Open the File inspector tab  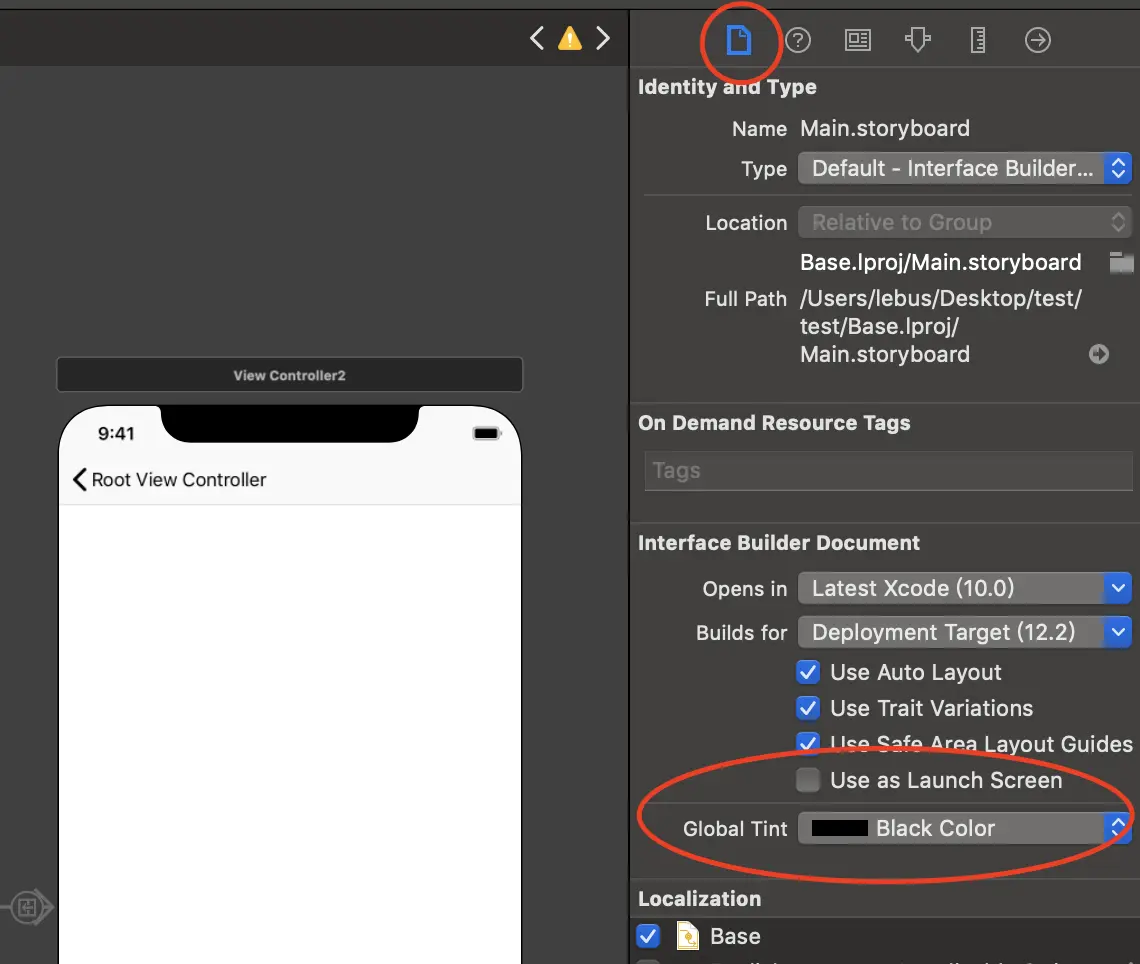point(738,40)
